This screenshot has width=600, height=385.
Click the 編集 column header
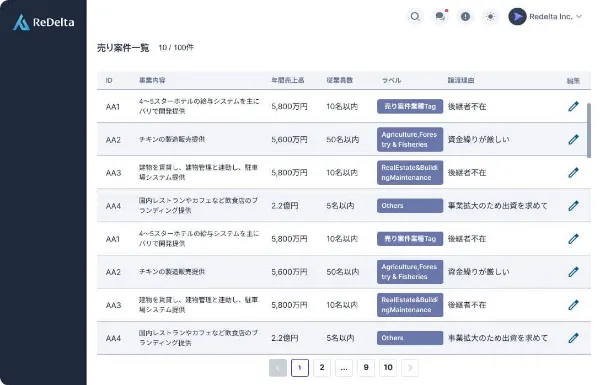[573, 81]
